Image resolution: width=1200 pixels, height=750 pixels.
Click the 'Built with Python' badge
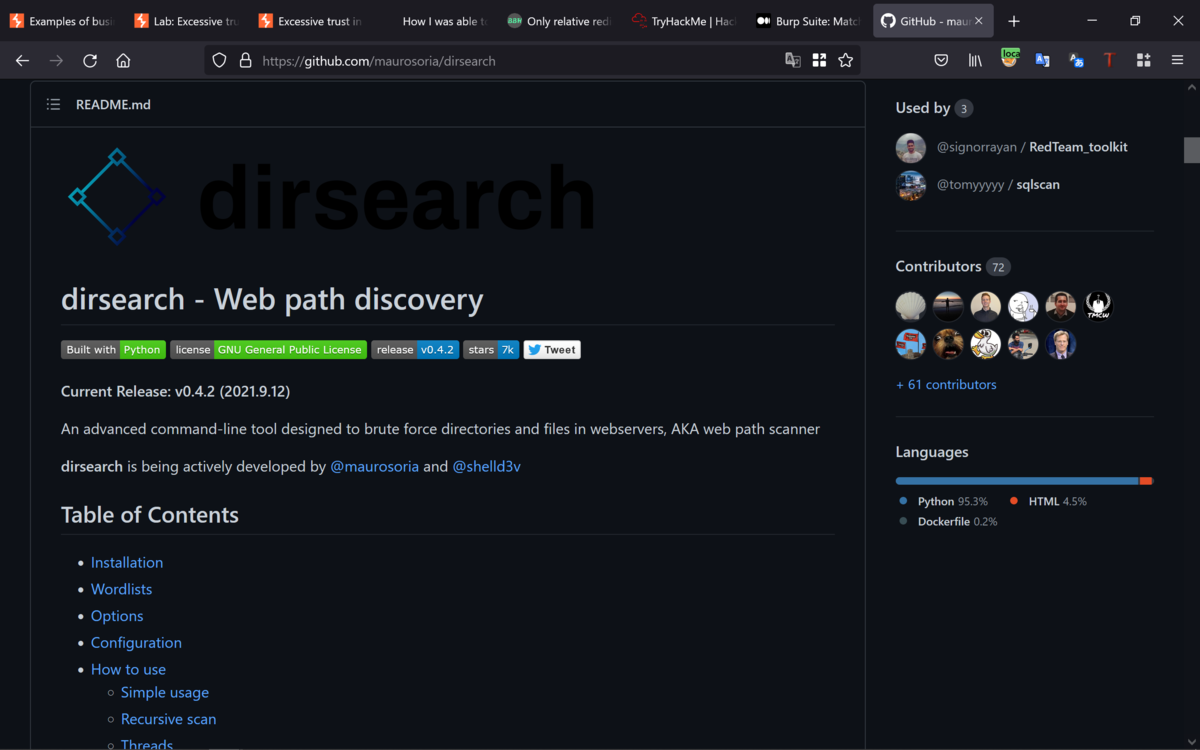point(113,350)
